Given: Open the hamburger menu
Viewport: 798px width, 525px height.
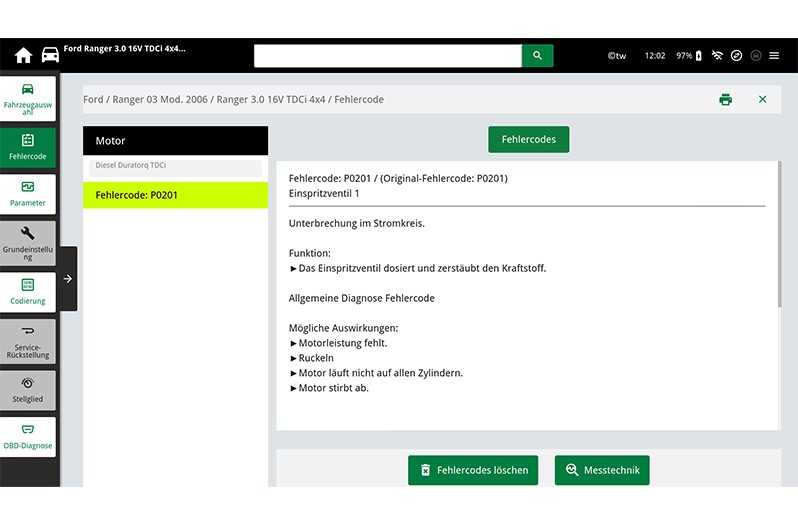Looking at the screenshot, I should (774, 56).
